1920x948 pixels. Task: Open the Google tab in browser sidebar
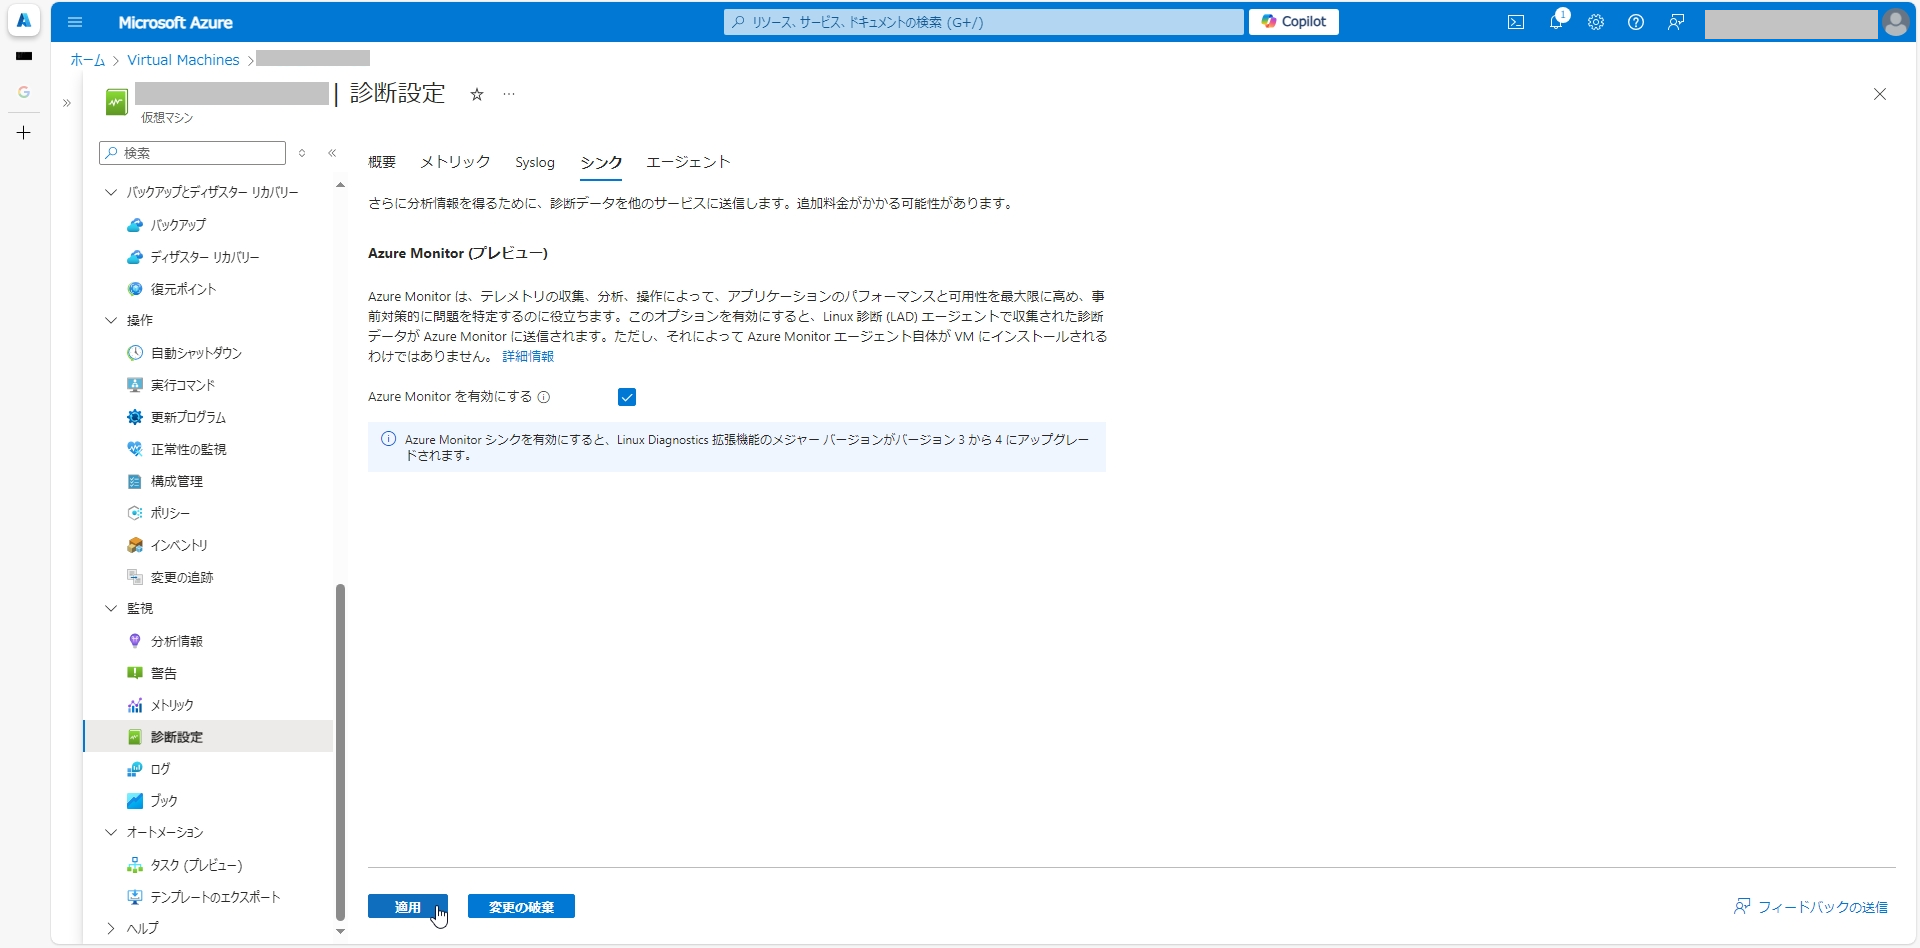pos(24,92)
